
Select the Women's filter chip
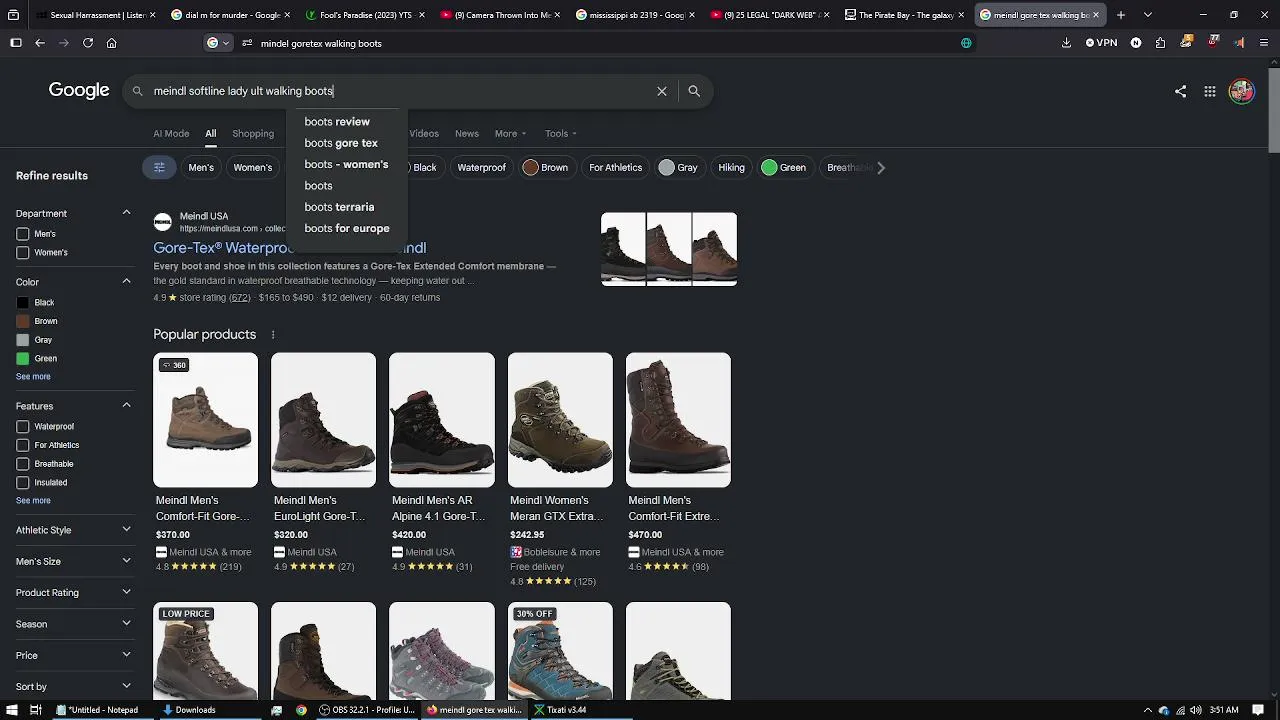click(x=253, y=168)
